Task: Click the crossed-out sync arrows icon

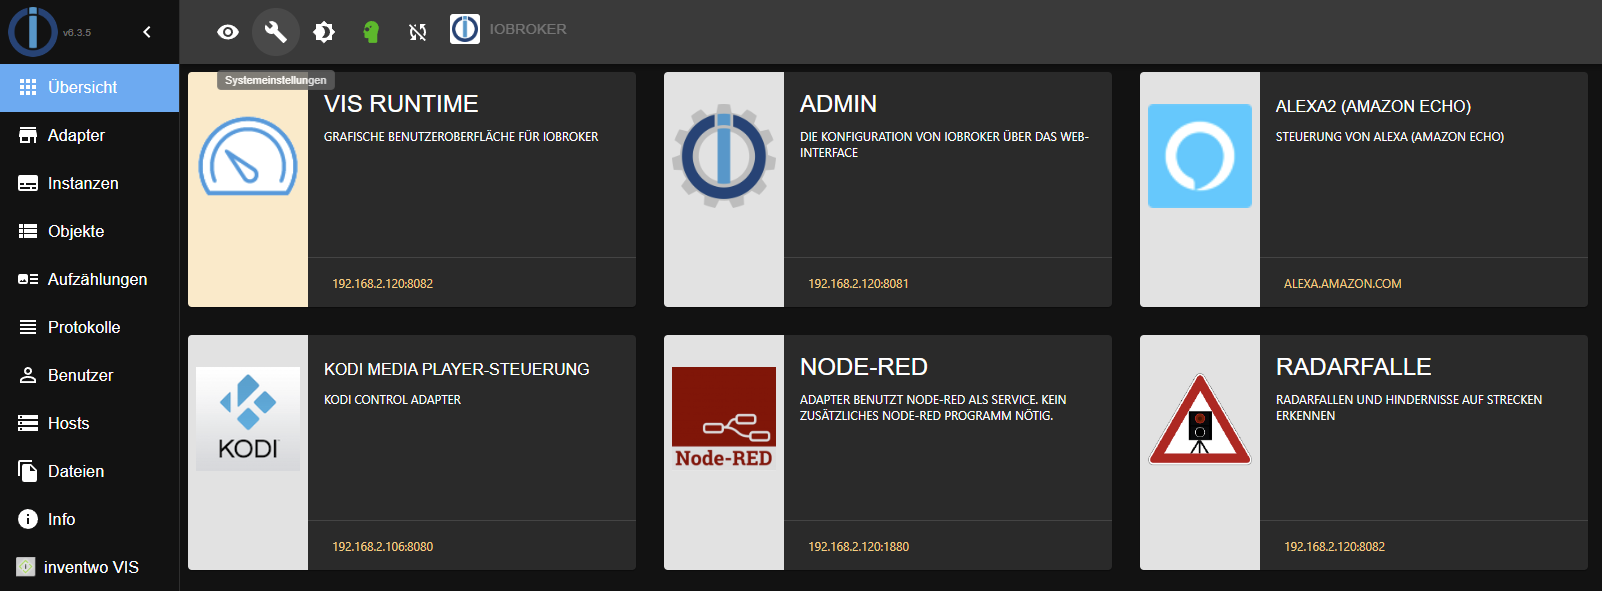Action: (418, 32)
